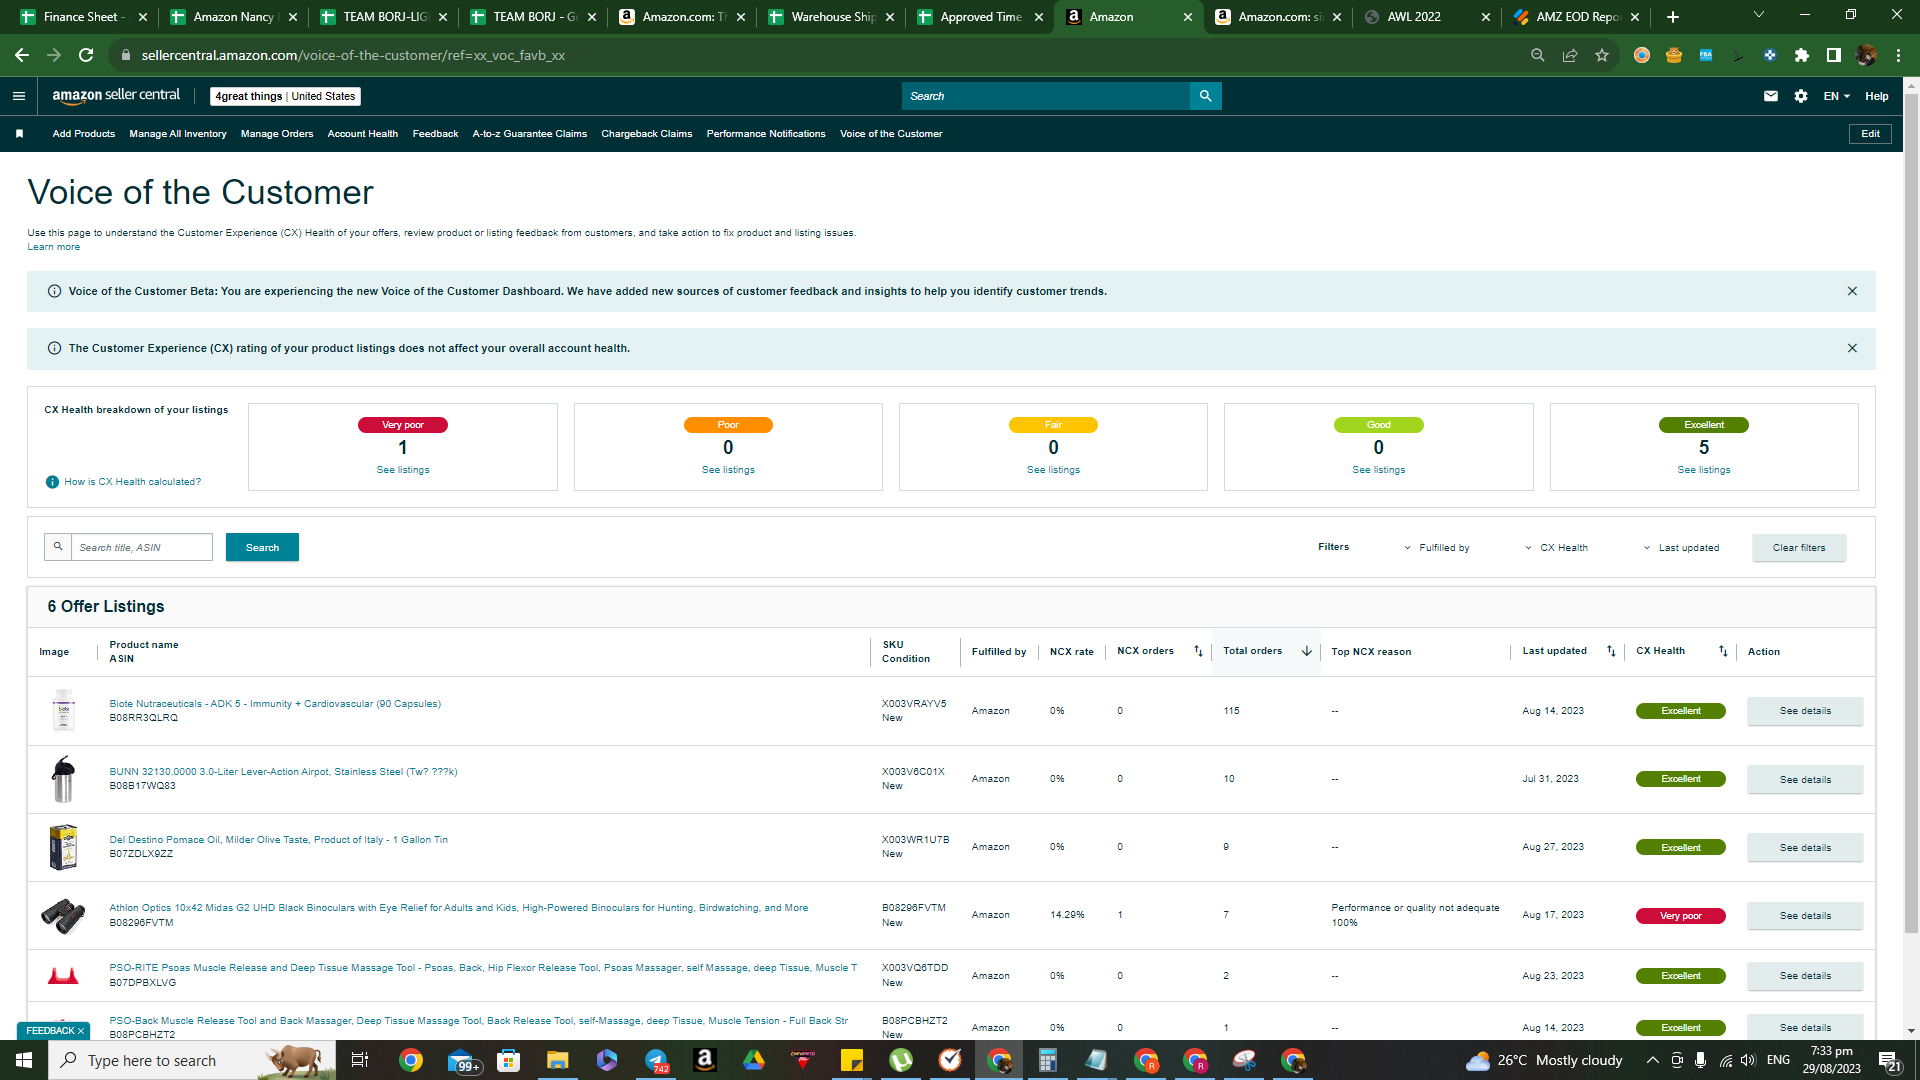The height and width of the screenshot is (1080, 1920).
Task: Switch to the Finance Sheet tab
Action: coord(82,17)
